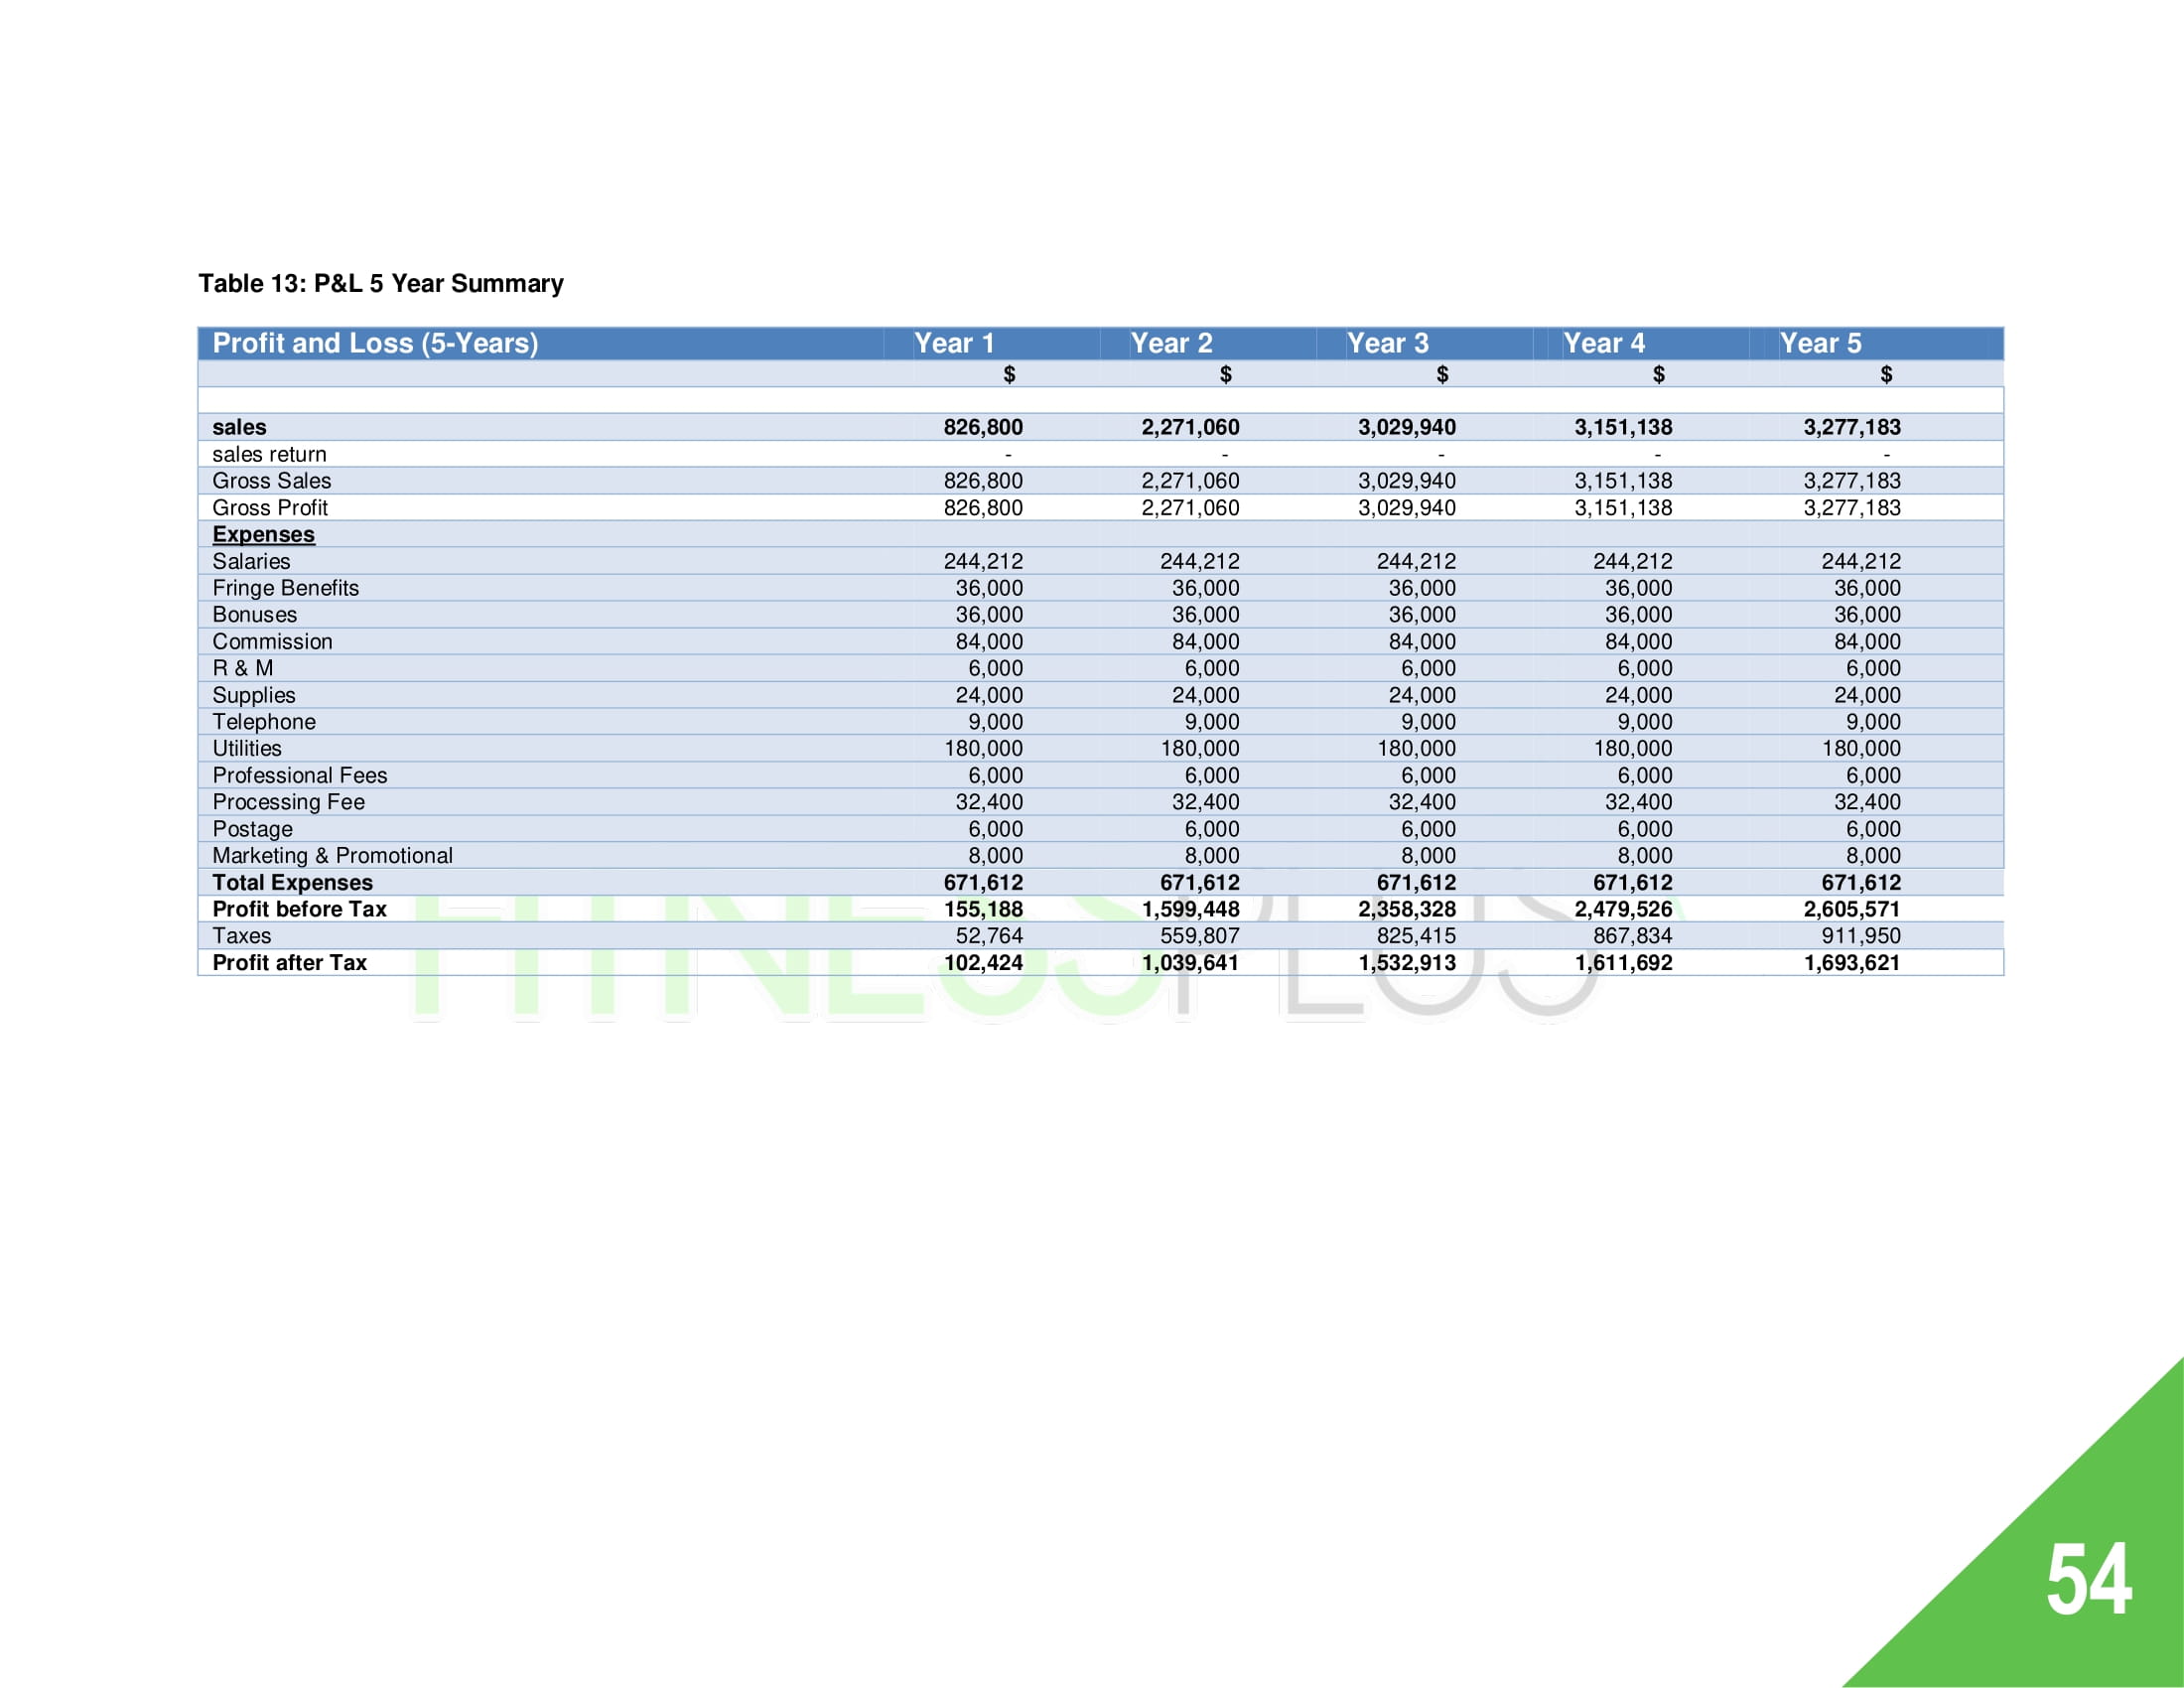Click the Year 3 column header
2184x1688 pixels.
pyautogui.click(x=1387, y=343)
